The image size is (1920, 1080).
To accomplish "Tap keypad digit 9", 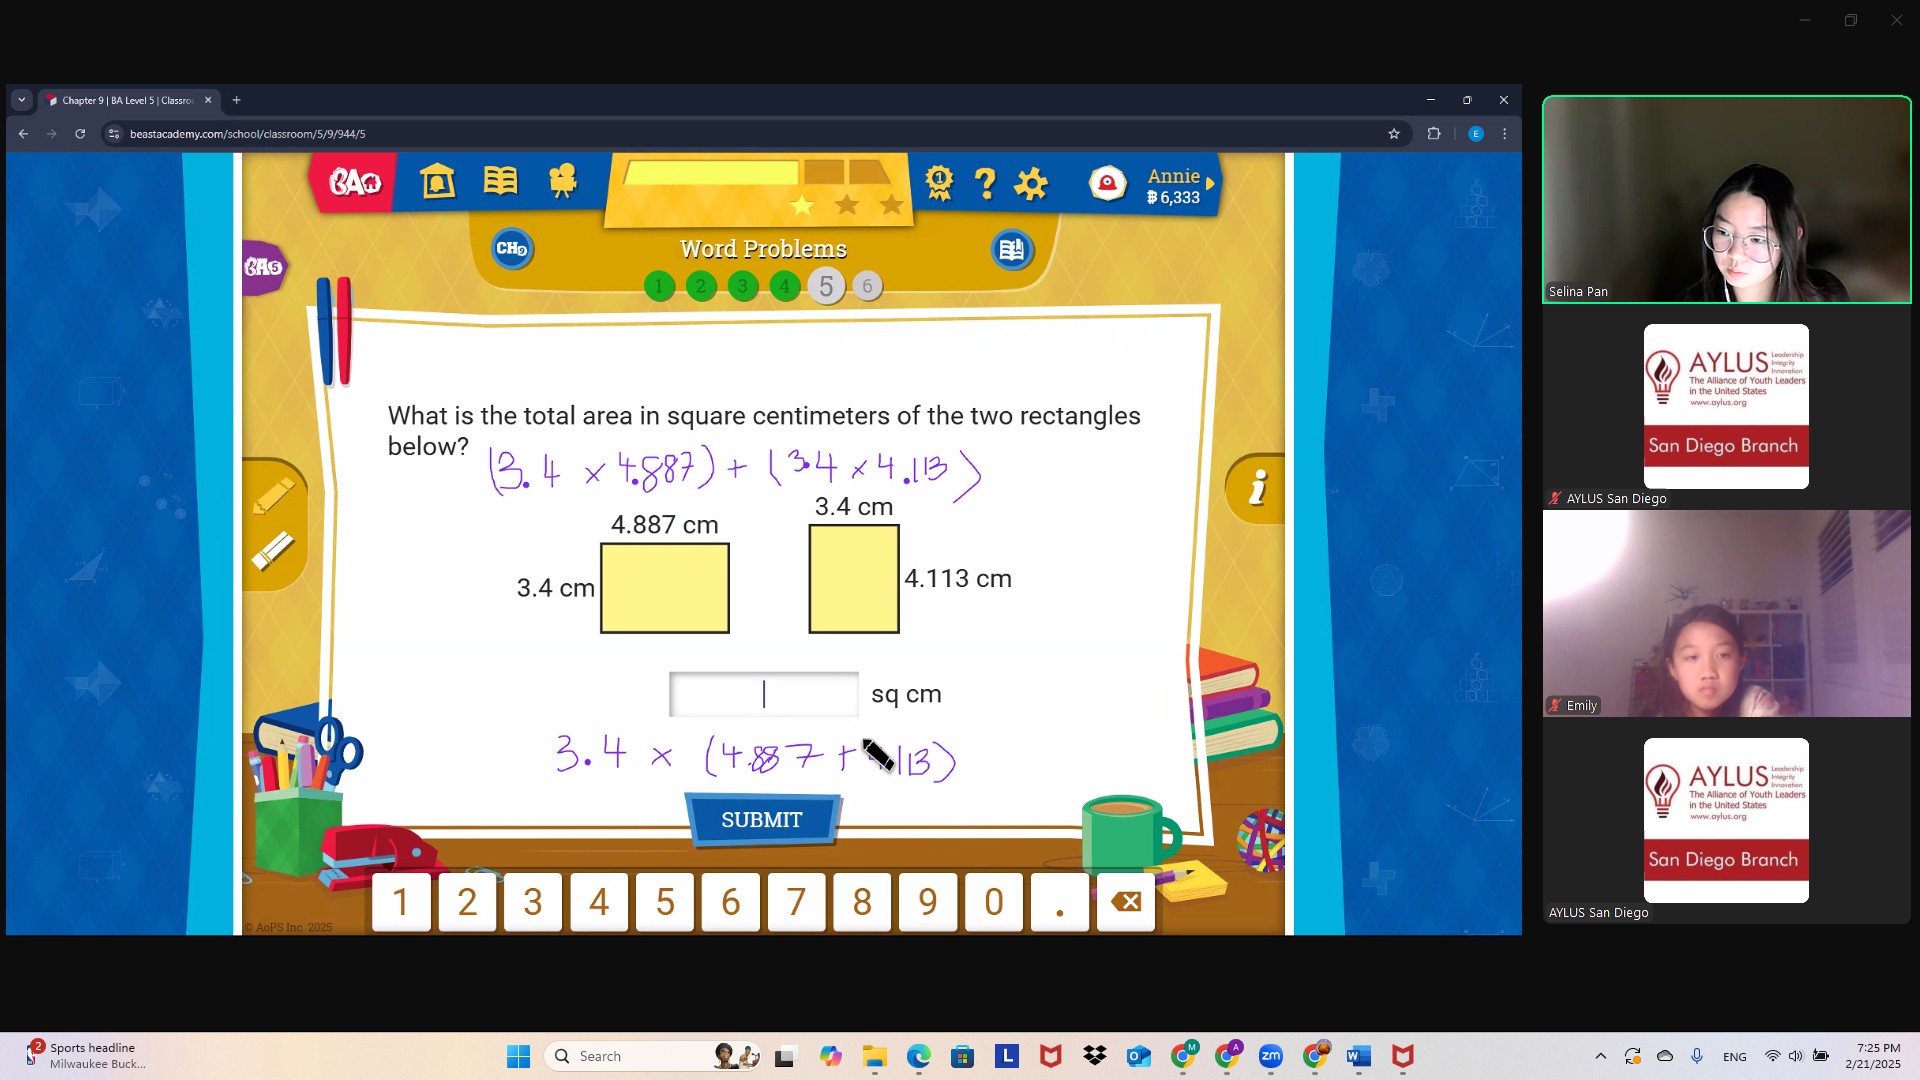I will click(928, 902).
